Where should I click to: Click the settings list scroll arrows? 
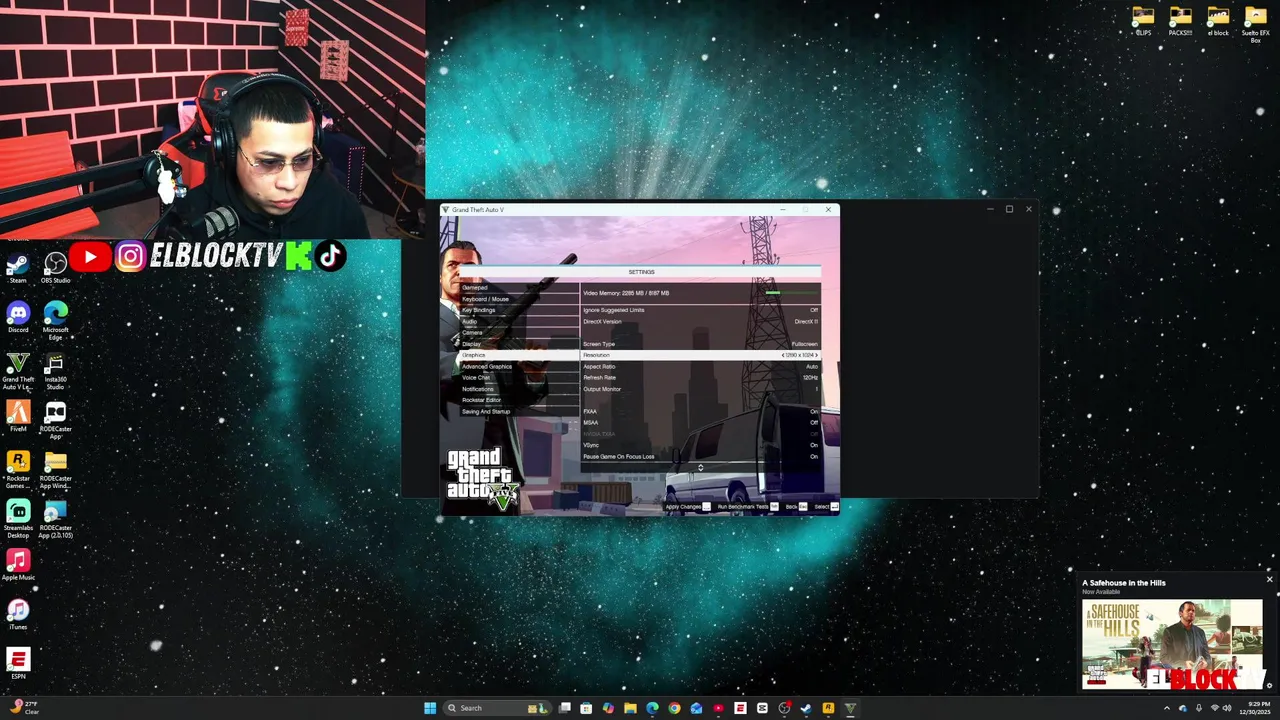pyautogui.click(x=700, y=468)
